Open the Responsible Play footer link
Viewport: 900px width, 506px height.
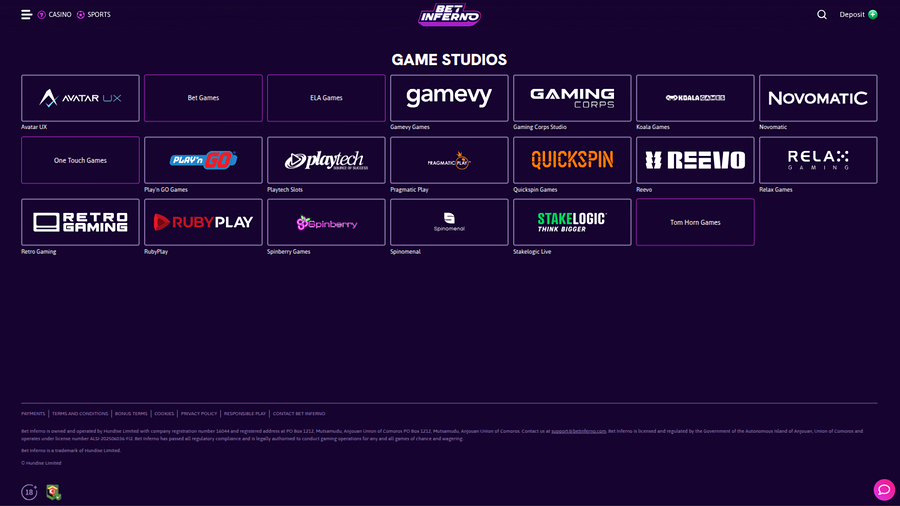click(x=245, y=414)
